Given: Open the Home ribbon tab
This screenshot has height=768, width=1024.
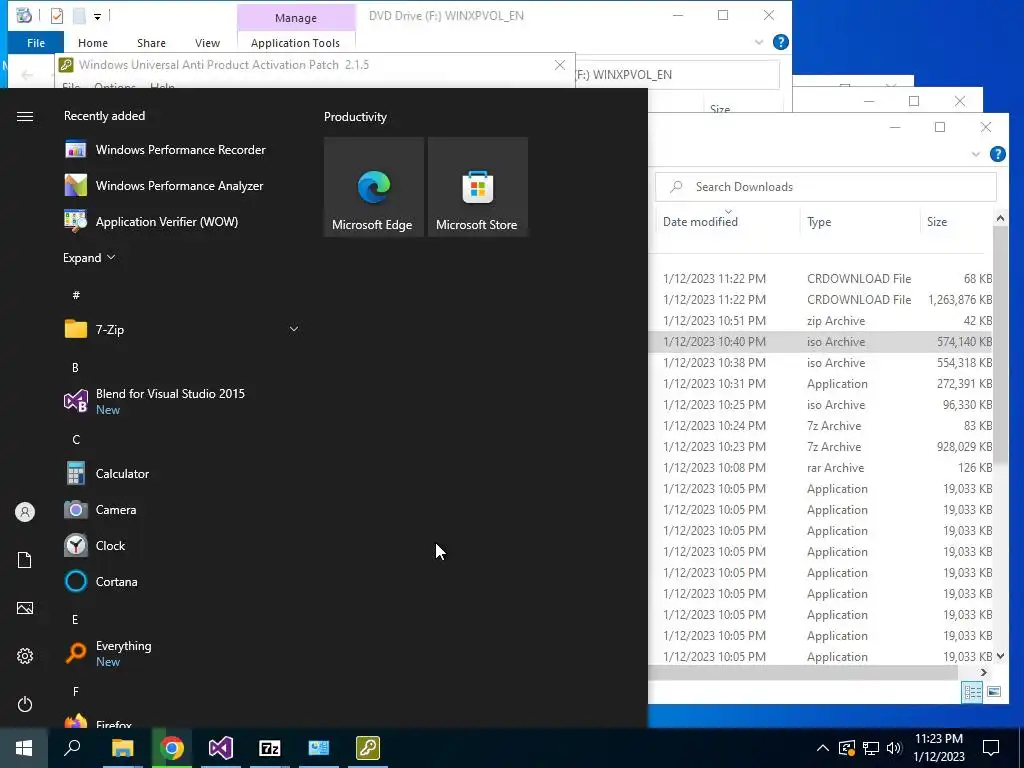Looking at the screenshot, I should (x=93, y=42).
